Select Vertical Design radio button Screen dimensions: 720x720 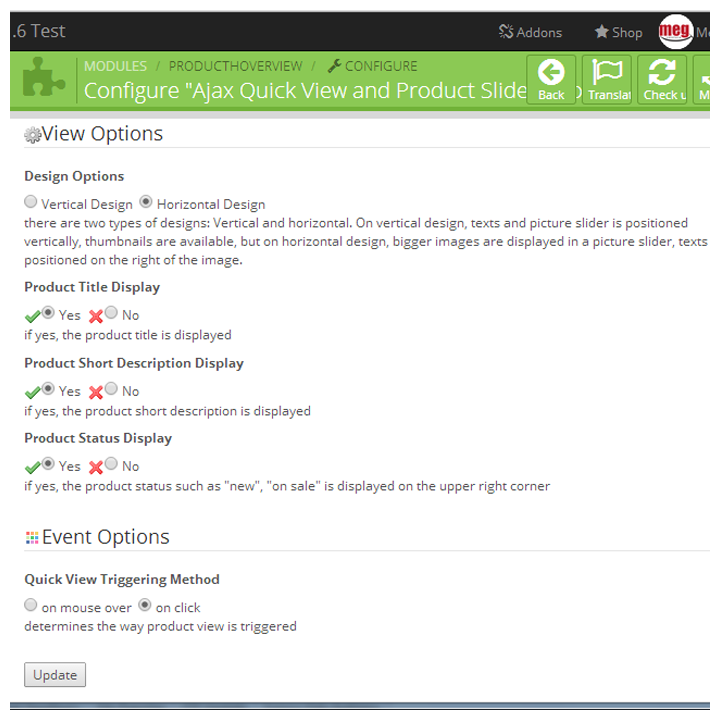click(31, 202)
